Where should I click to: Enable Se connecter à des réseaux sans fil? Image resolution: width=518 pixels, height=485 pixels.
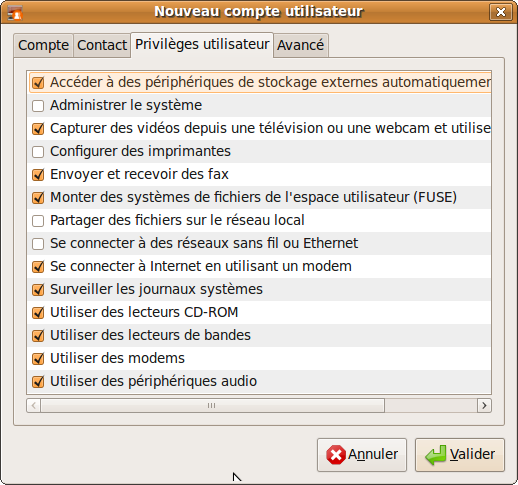pyautogui.click(x=38, y=244)
